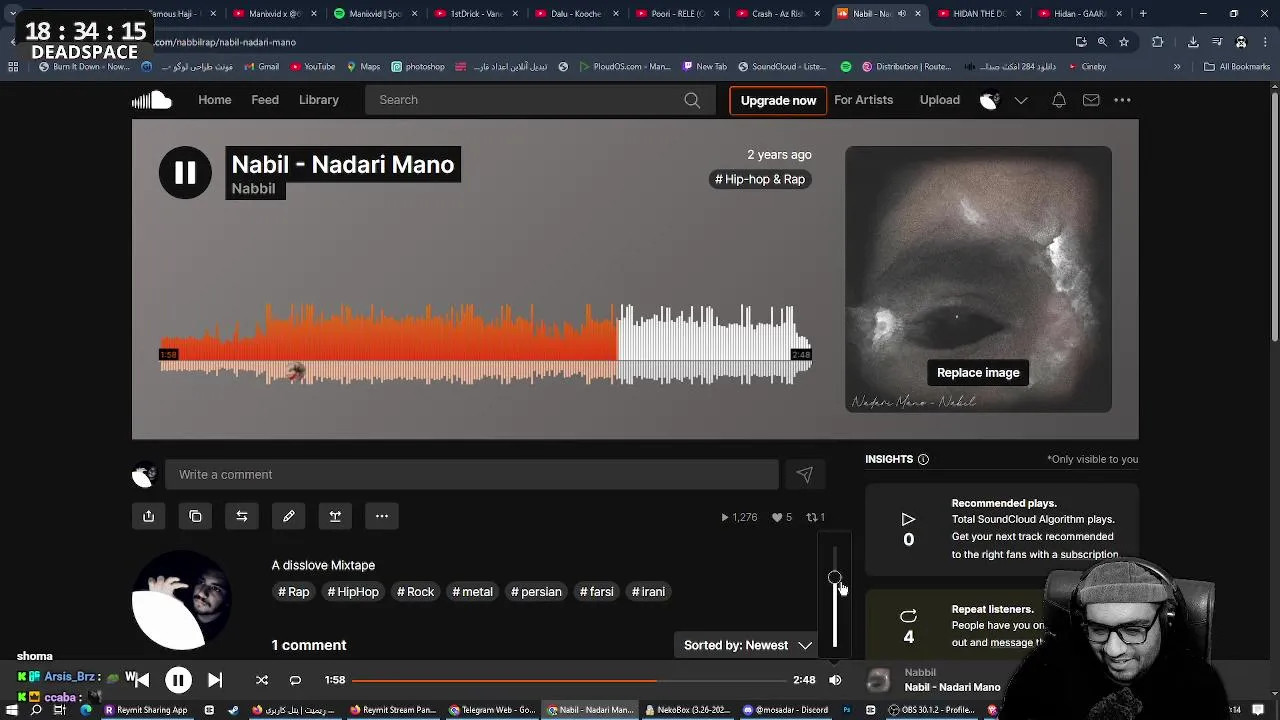Screen dimensions: 1280x720
Task: Open the Library tab
Action: coord(319,100)
